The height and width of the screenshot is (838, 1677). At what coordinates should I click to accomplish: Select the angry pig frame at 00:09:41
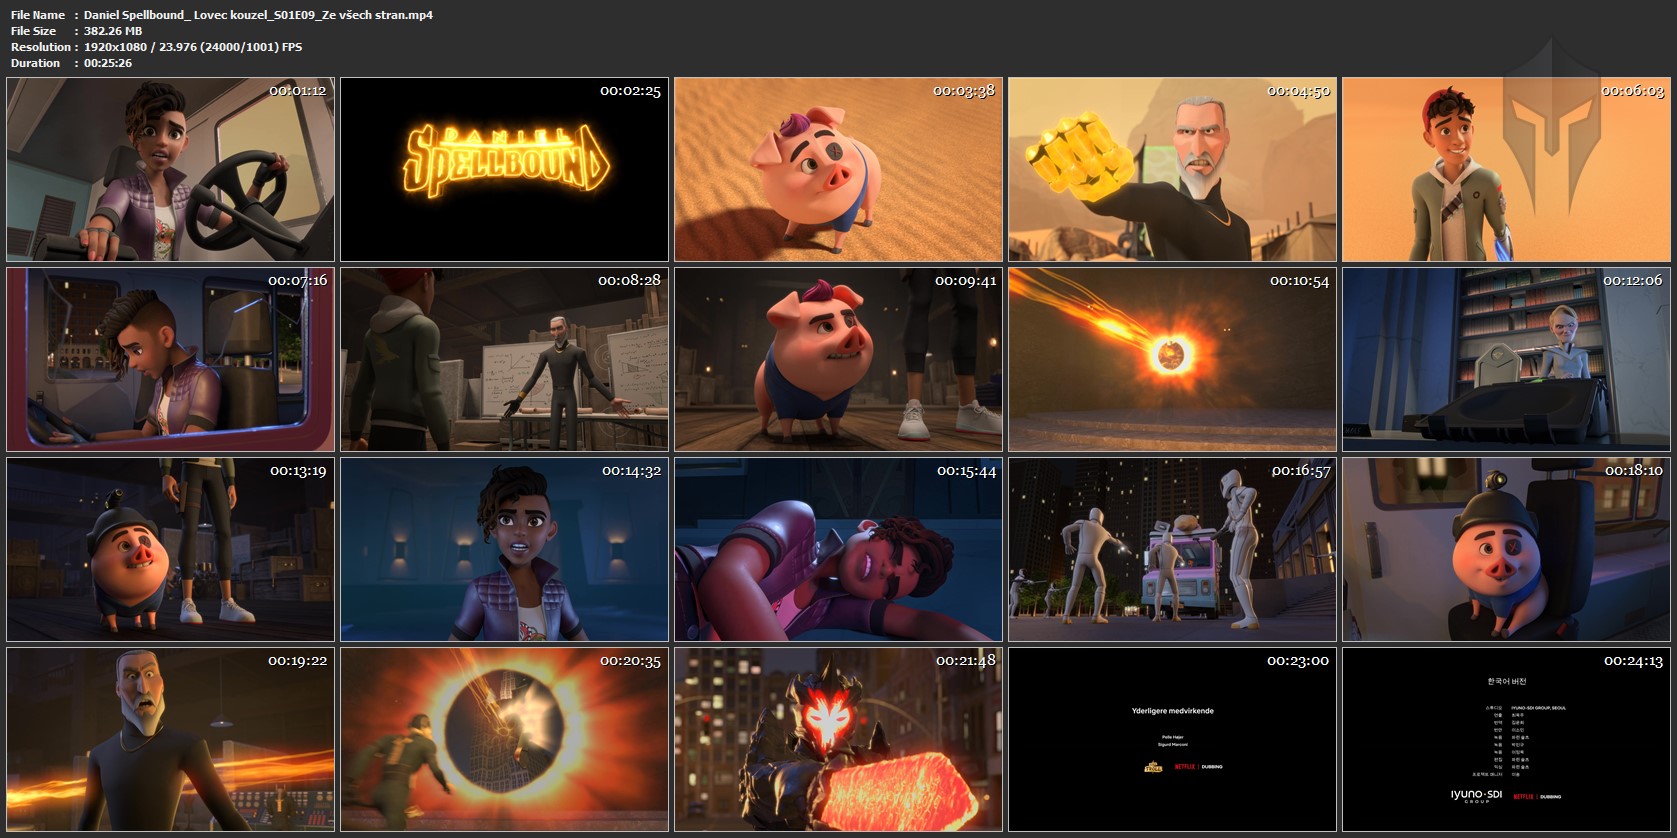tap(838, 359)
